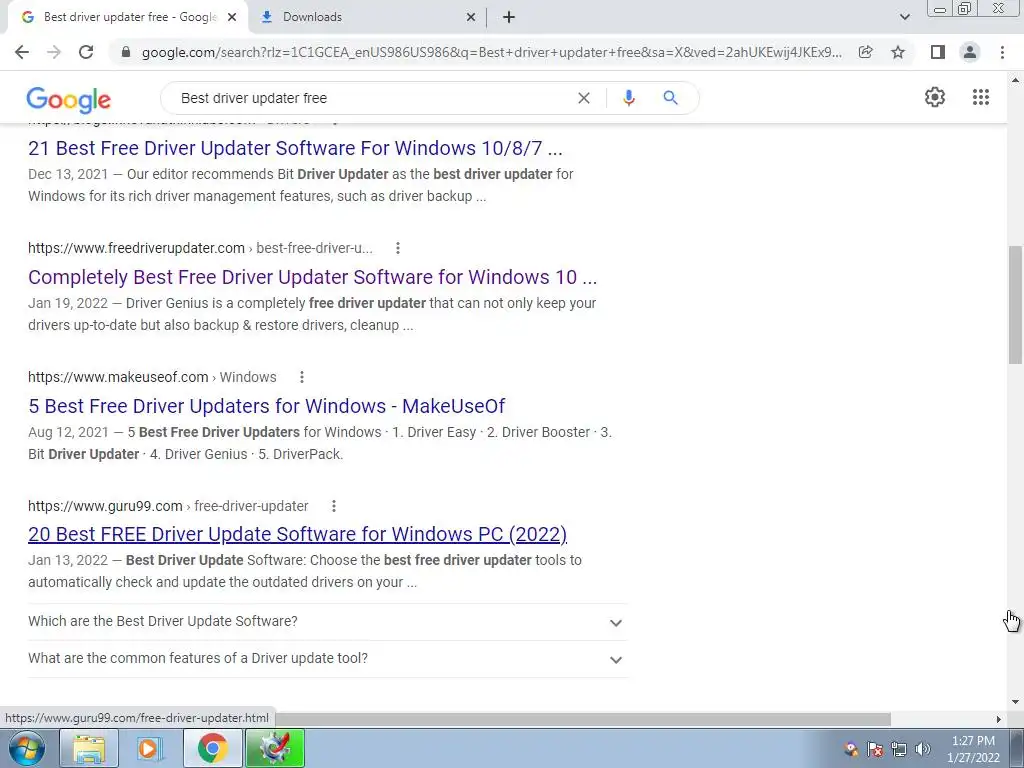This screenshot has width=1024, height=768.
Task: Open '21 Best Free Driver Updater Software' result
Action: click(x=295, y=148)
